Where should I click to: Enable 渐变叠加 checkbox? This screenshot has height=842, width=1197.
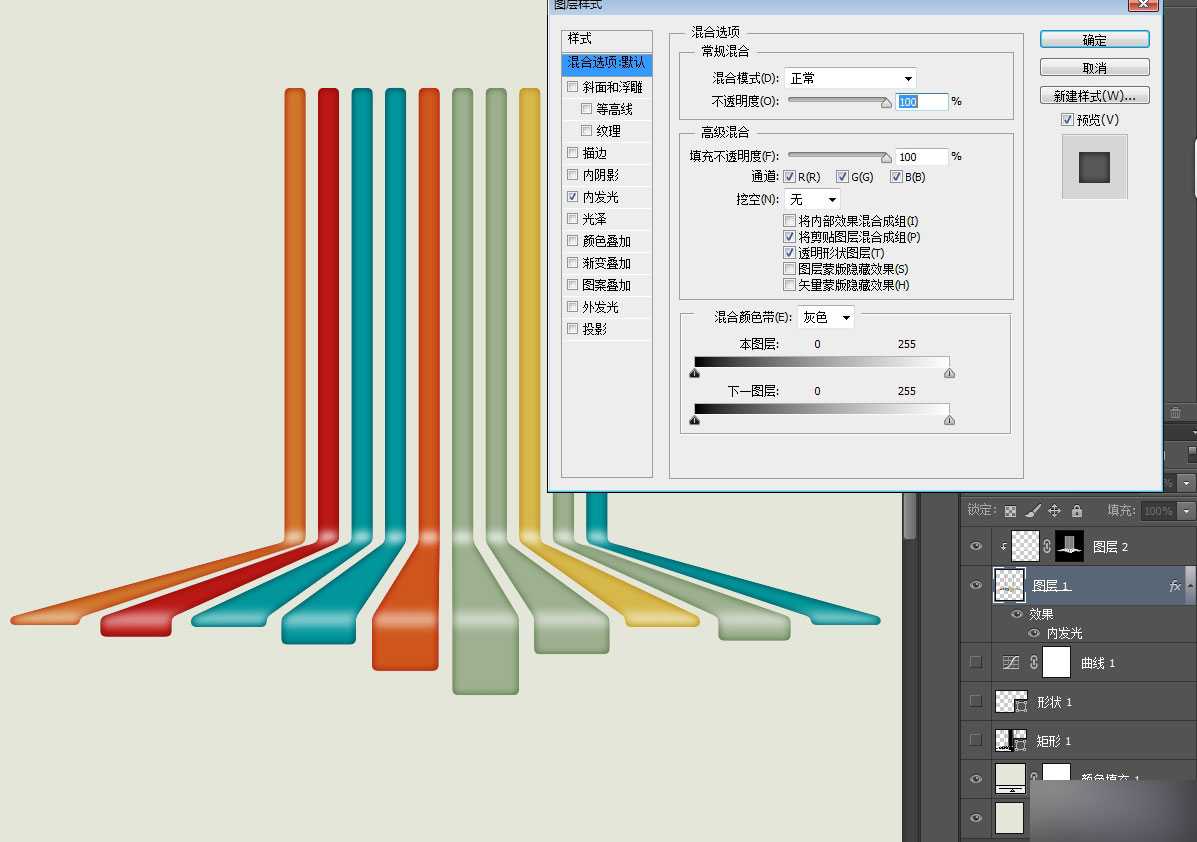click(573, 263)
